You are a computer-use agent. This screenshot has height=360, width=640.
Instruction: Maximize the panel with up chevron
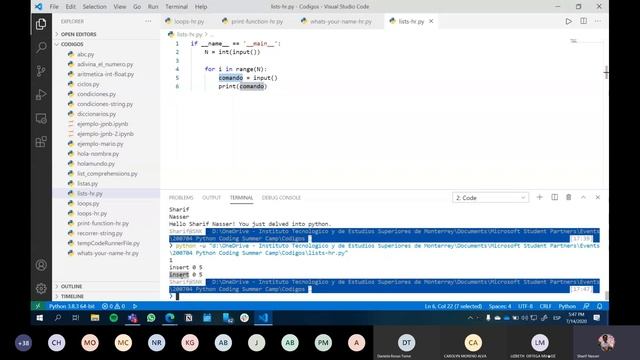coord(583,197)
